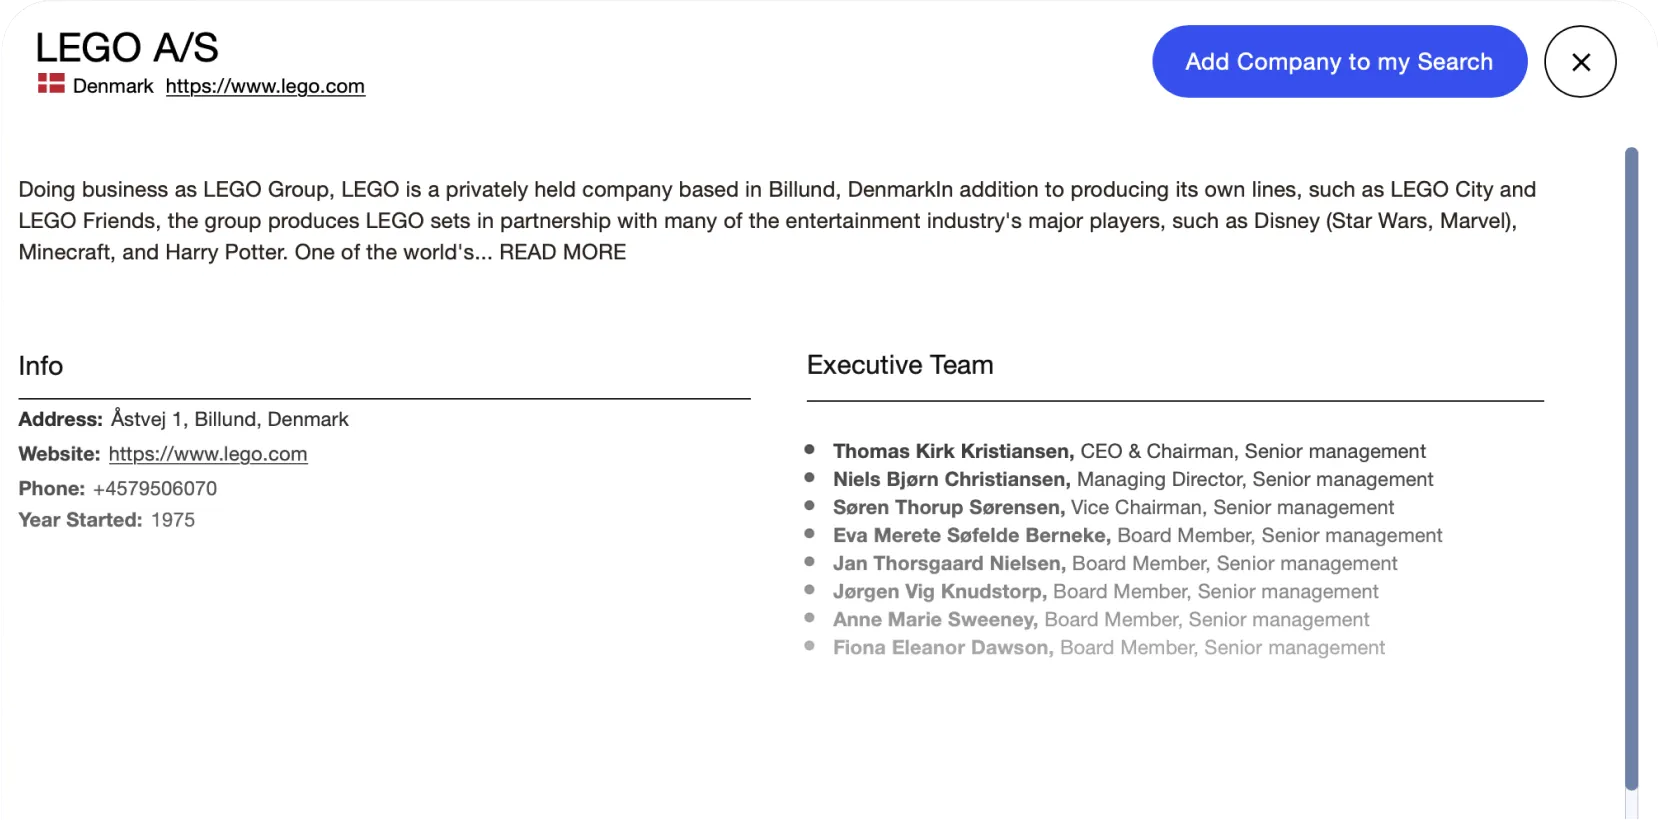Open the Website link in Info section
Image resolution: width=1658 pixels, height=820 pixels.
point(208,454)
